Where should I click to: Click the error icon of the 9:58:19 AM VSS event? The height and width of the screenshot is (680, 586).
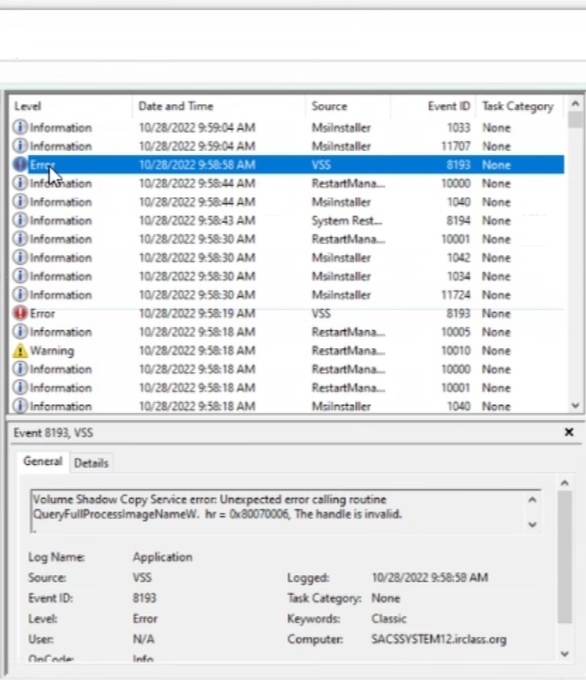tap(20, 313)
